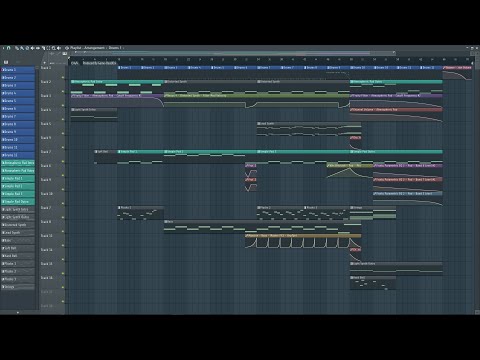Screen dimensions: 480x360
Task: Open the playlist options menu arrow
Action: 3,48
